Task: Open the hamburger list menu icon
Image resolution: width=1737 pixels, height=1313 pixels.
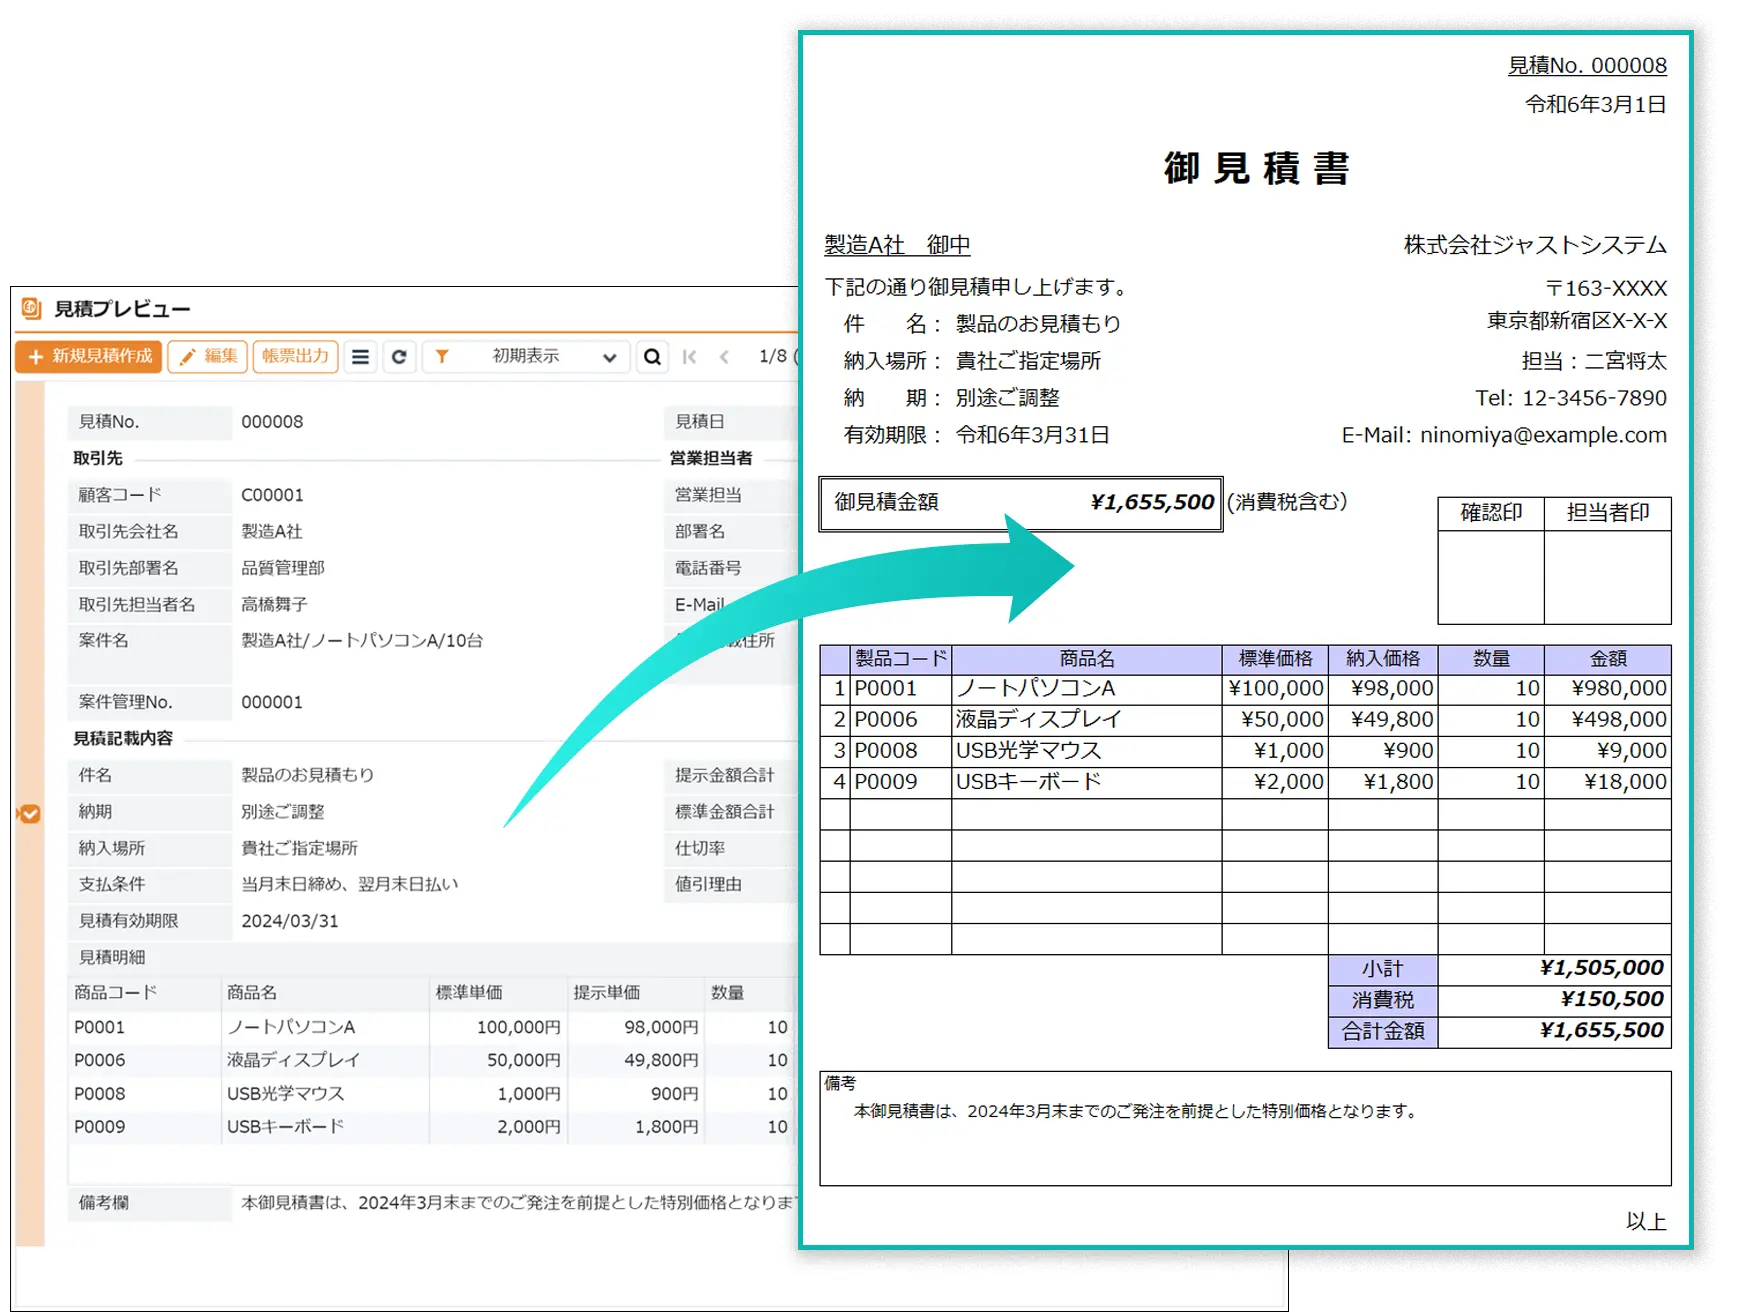Action: pyautogui.click(x=361, y=357)
